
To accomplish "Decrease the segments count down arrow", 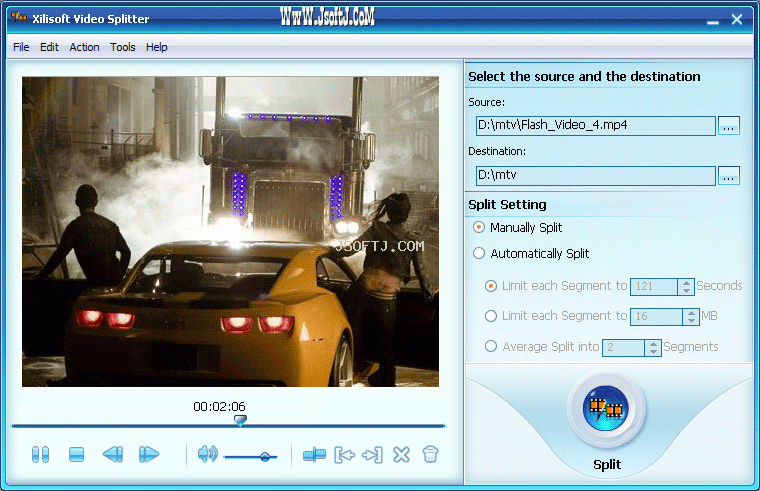I will pos(653,351).
